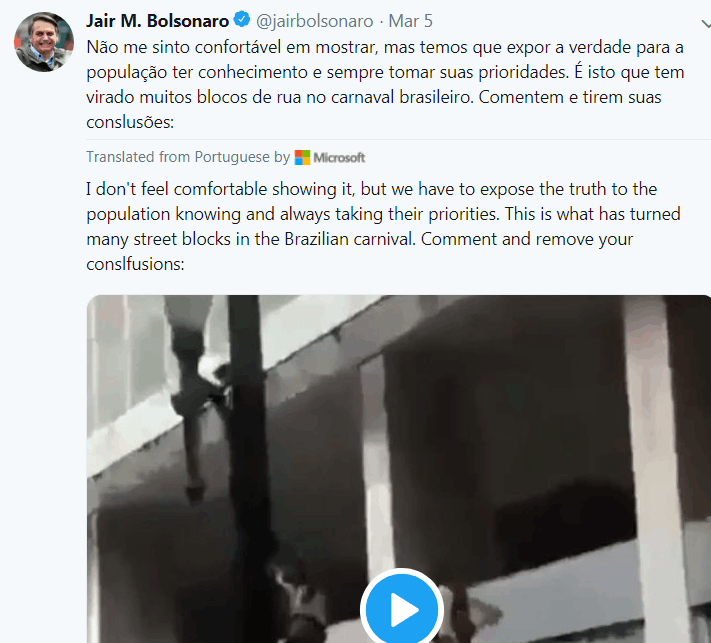Click the blue play button on the video
Image resolution: width=711 pixels, height=643 pixels.
coord(402,609)
